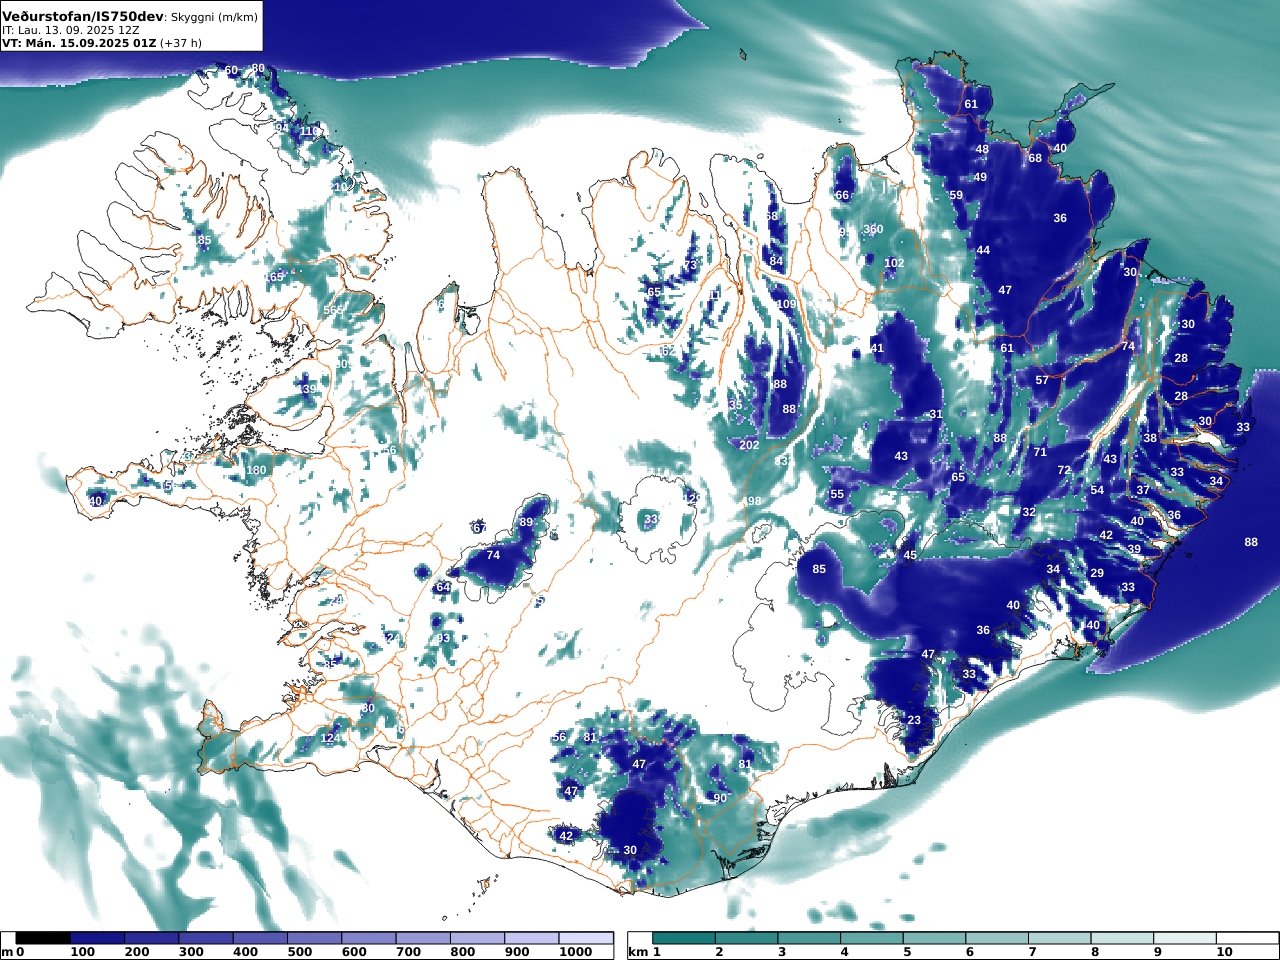Viewport: 1280px width, 960px height.
Task: Click the IT: Lau. 13. 09. 2025 12Z line
Action: (71, 30)
